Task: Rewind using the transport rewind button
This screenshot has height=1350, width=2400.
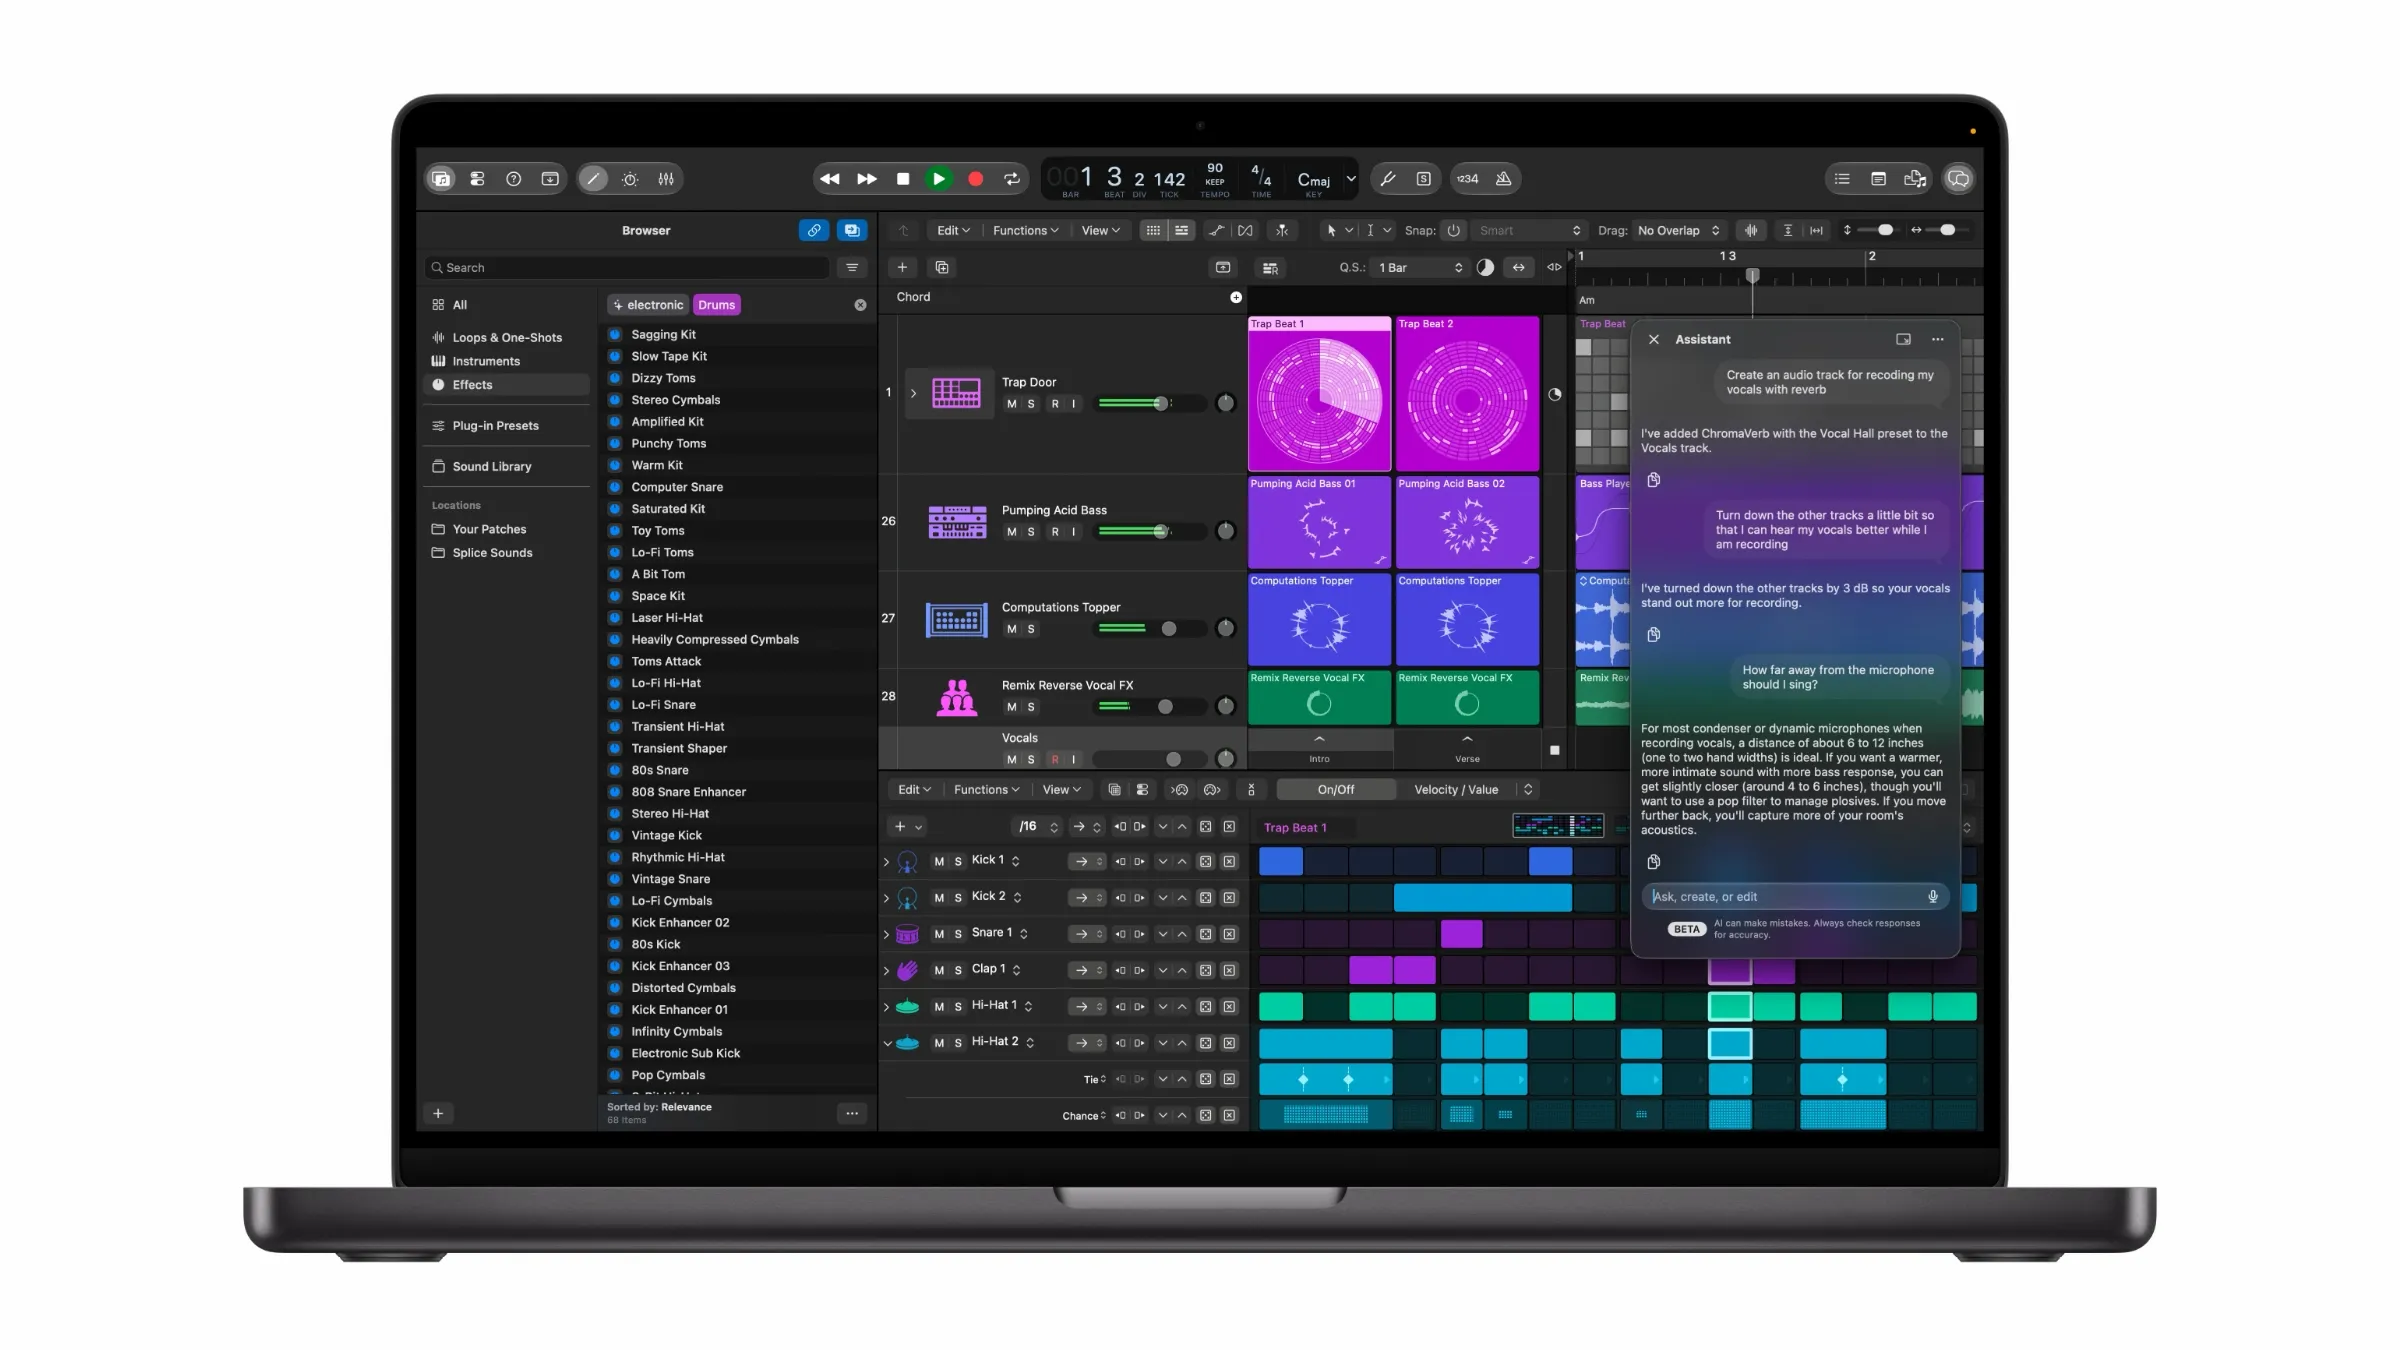Action: 829,179
